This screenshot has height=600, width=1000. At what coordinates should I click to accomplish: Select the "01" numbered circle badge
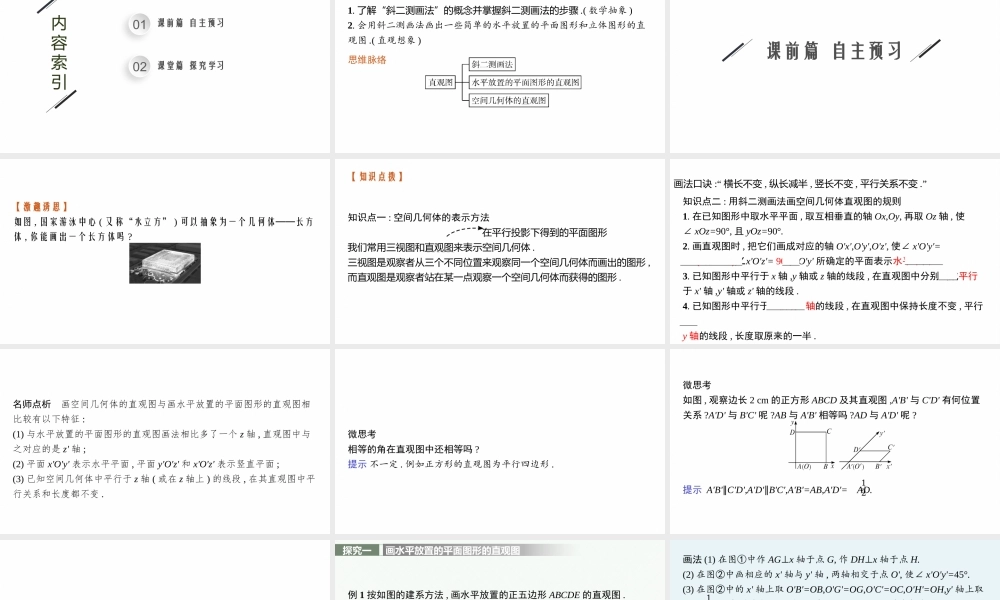(137, 24)
